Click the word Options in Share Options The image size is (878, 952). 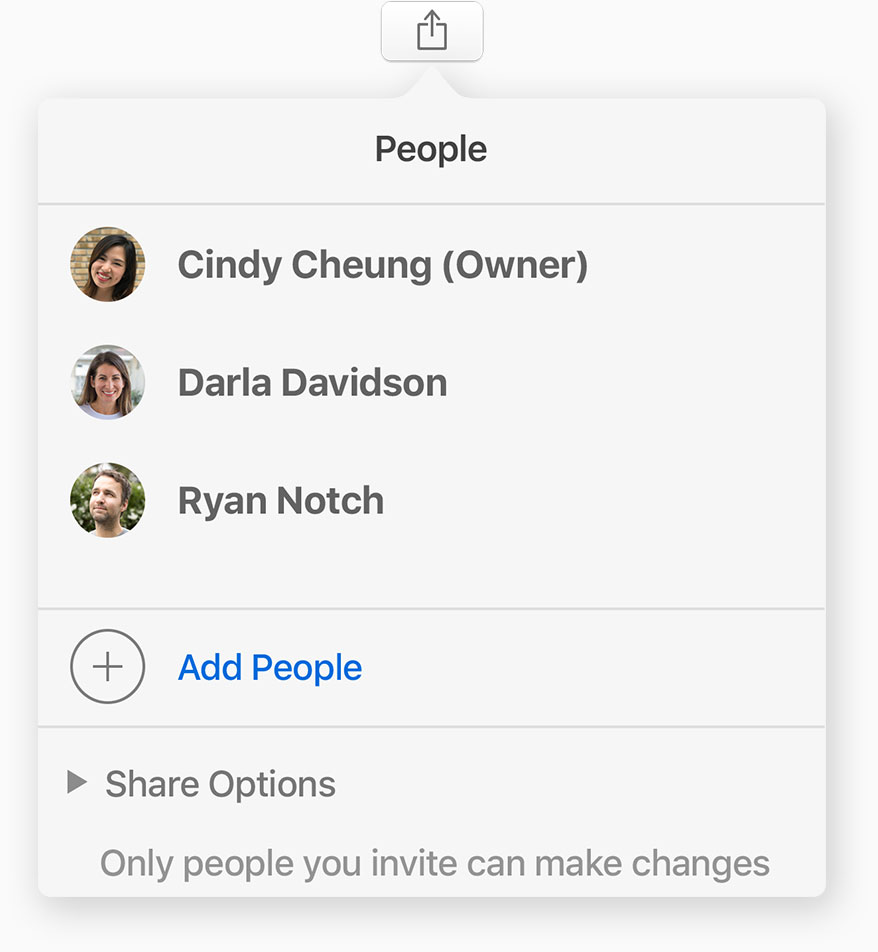tap(272, 784)
